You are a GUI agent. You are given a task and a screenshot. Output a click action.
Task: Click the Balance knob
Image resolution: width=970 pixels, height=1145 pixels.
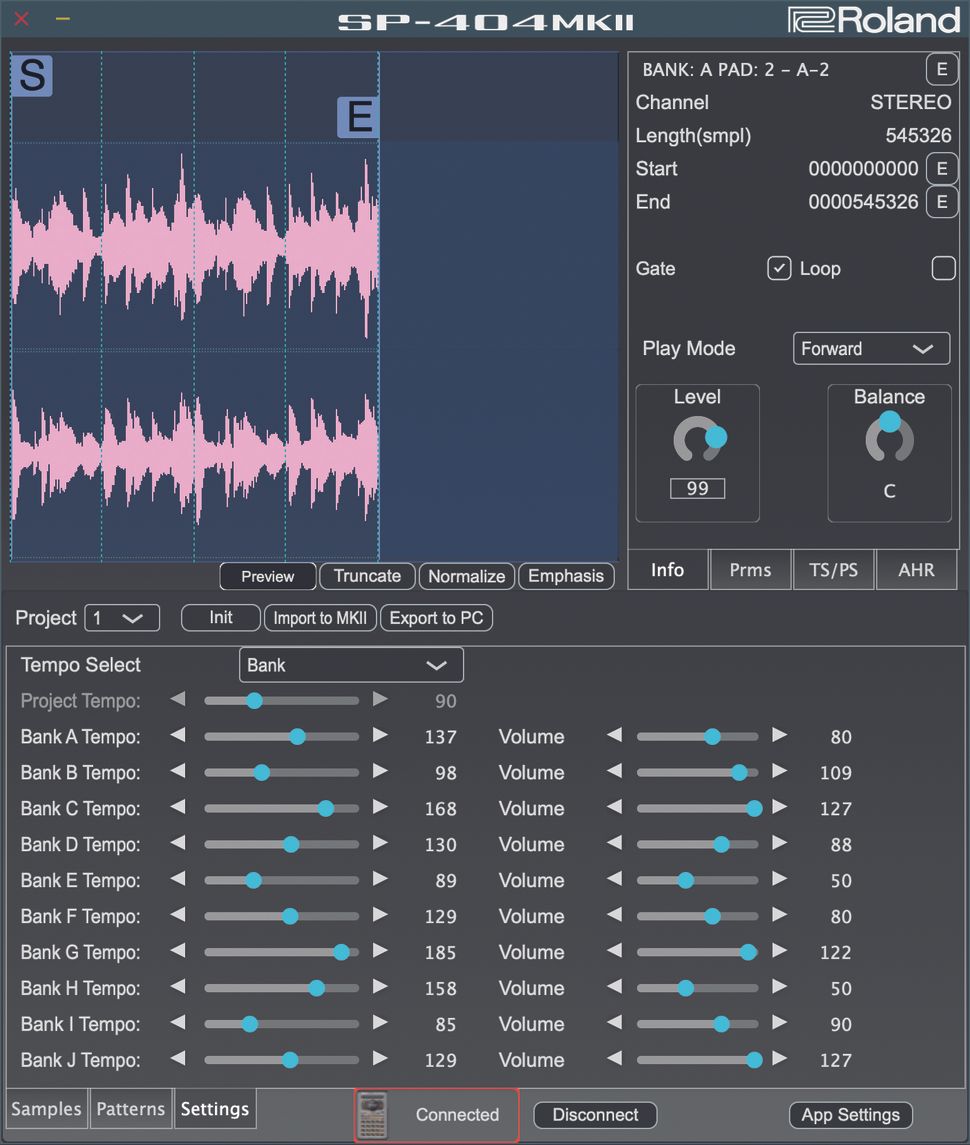point(889,439)
